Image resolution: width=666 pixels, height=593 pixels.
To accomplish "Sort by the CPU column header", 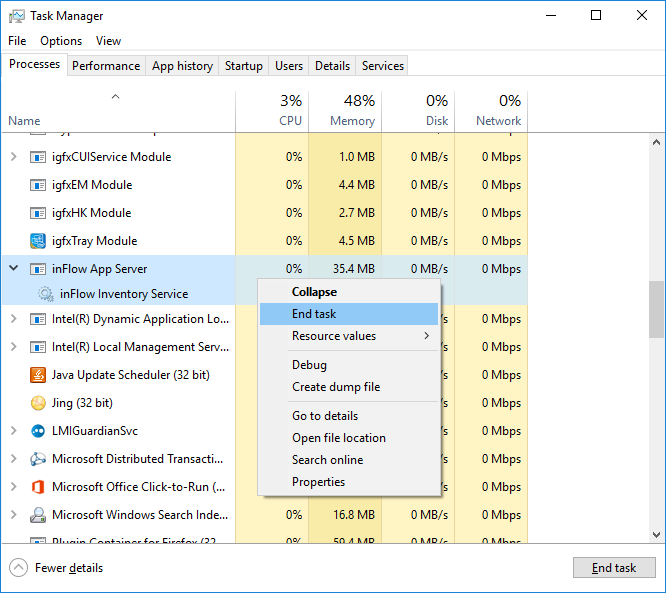I will (x=272, y=111).
